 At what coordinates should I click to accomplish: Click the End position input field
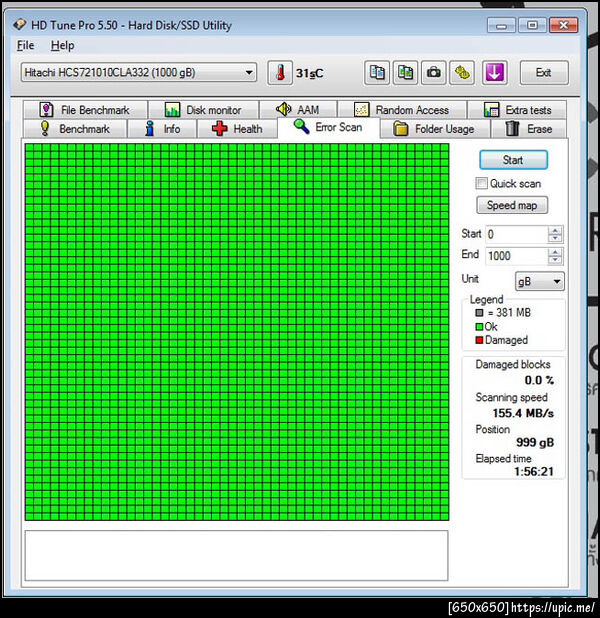click(516, 256)
